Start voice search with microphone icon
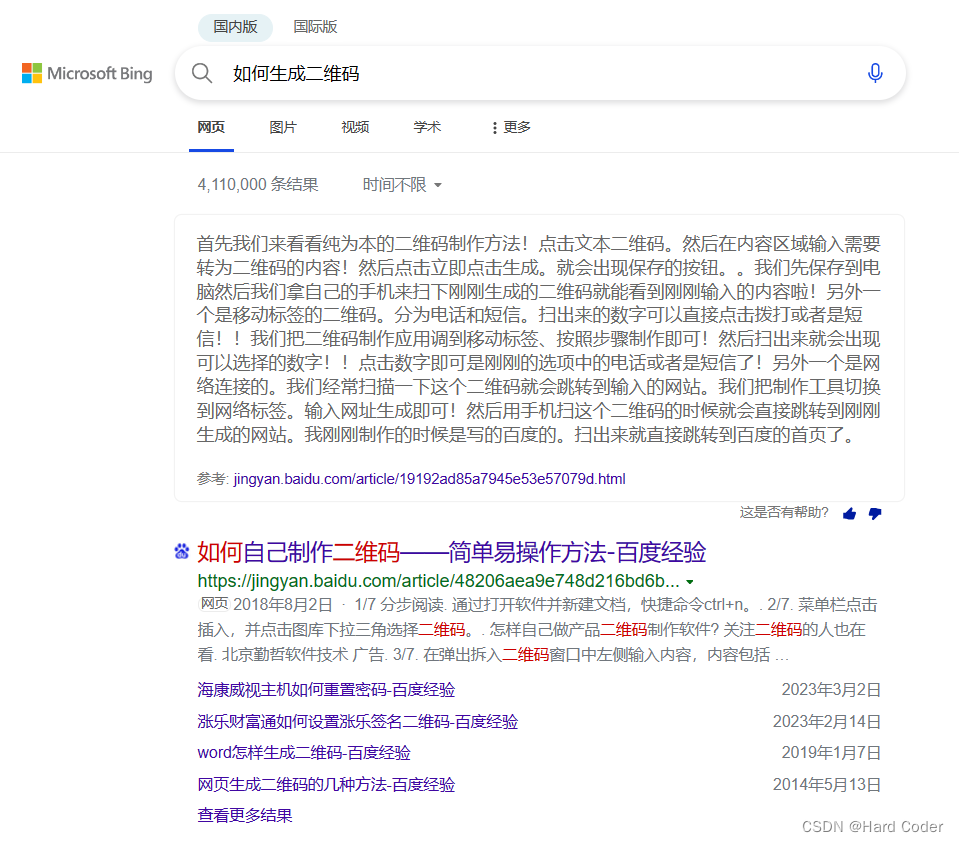Image resolution: width=959 pixels, height=842 pixels. [875, 73]
